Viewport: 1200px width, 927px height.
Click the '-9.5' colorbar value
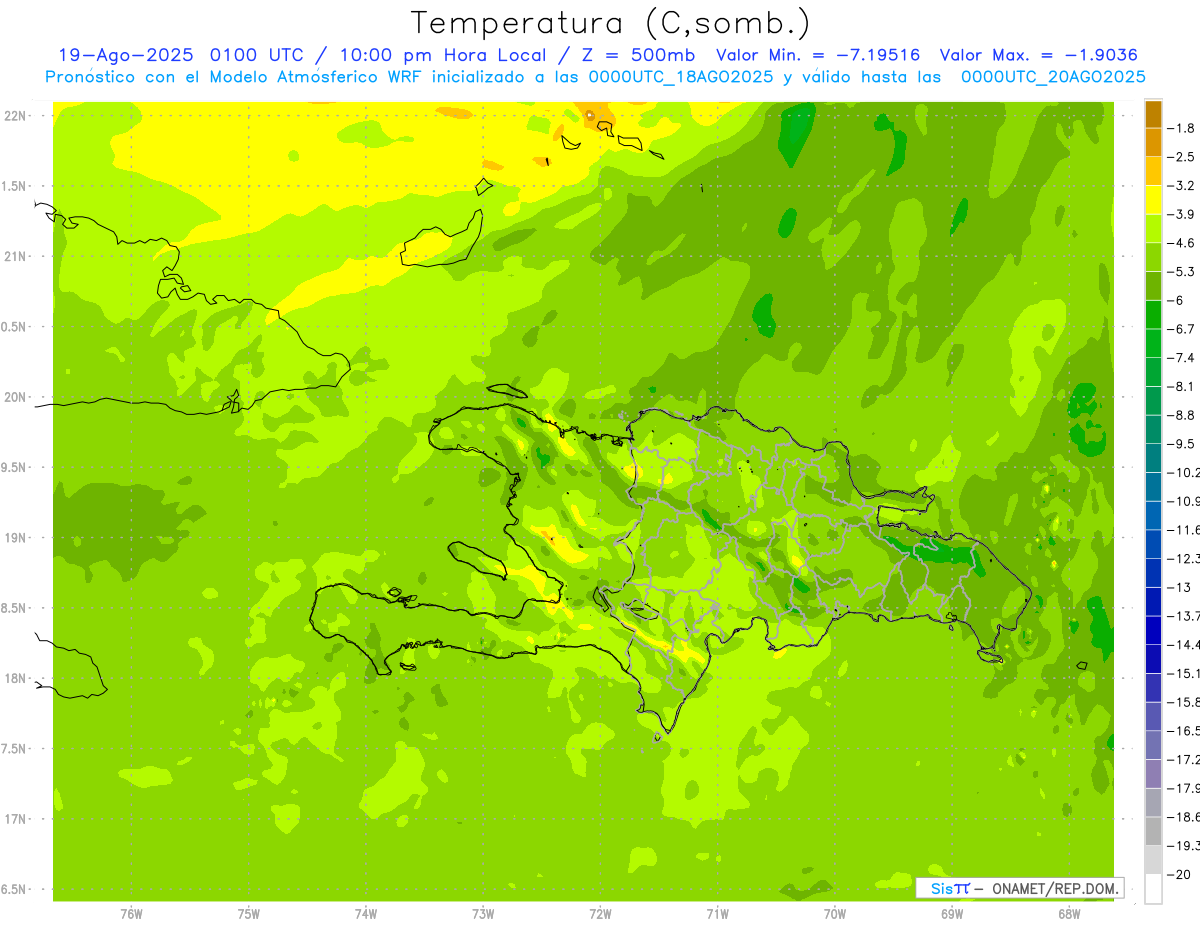[x=1183, y=443]
